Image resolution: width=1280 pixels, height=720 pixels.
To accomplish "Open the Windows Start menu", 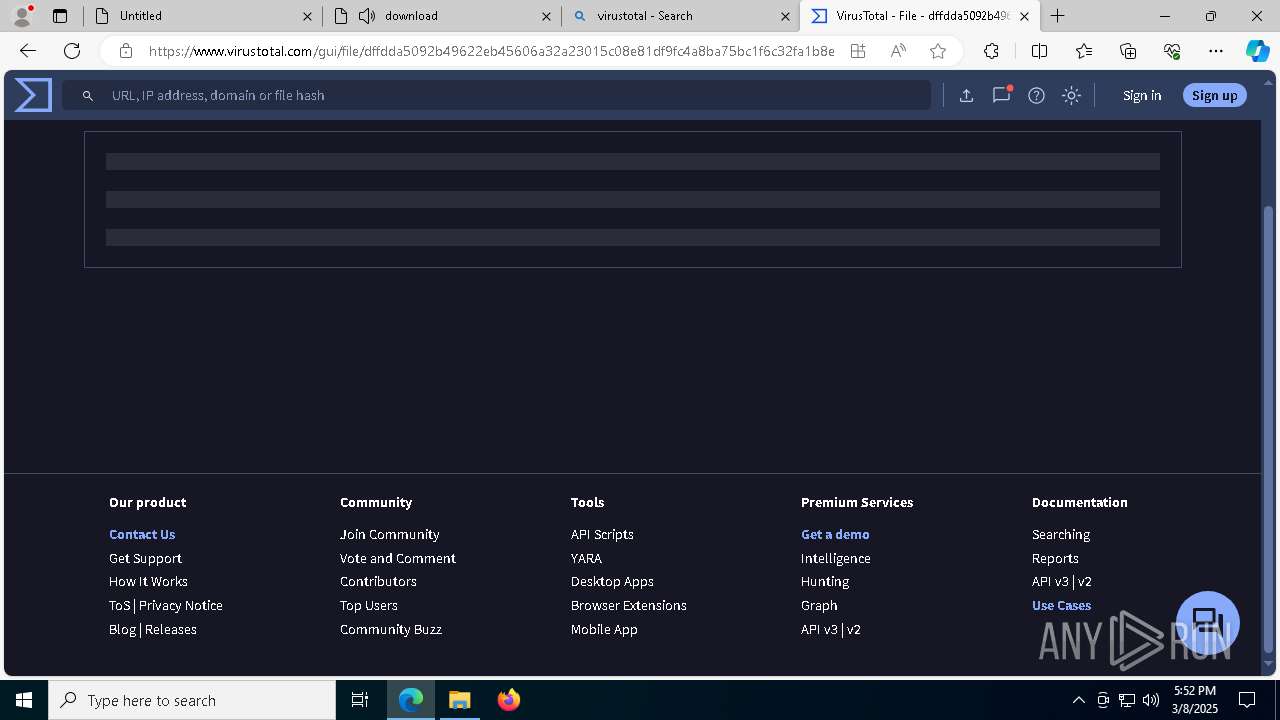I will click(24, 700).
